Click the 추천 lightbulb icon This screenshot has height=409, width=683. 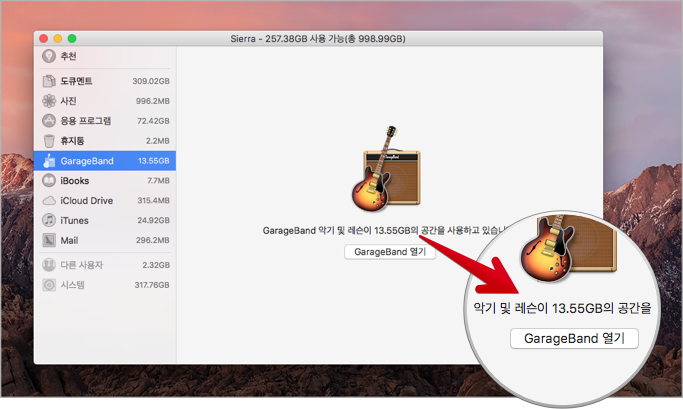(x=49, y=56)
